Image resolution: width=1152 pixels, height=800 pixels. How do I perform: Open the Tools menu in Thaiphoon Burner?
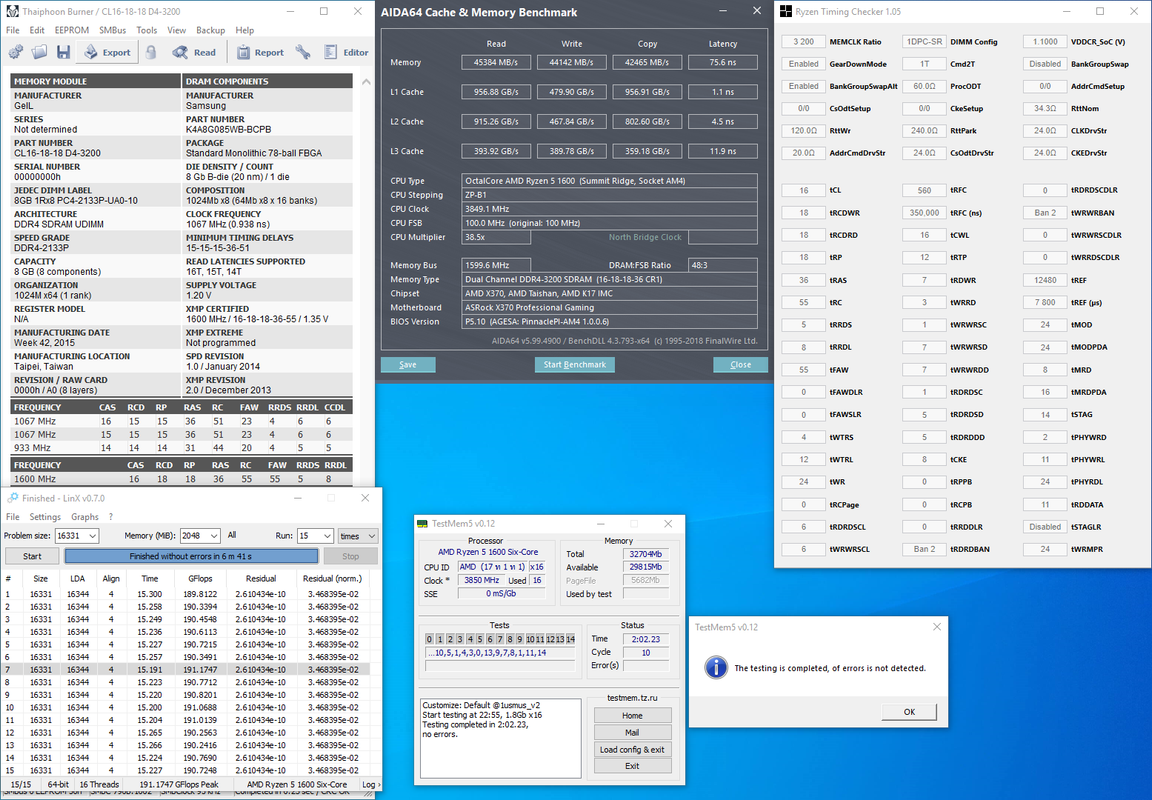(147, 30)
